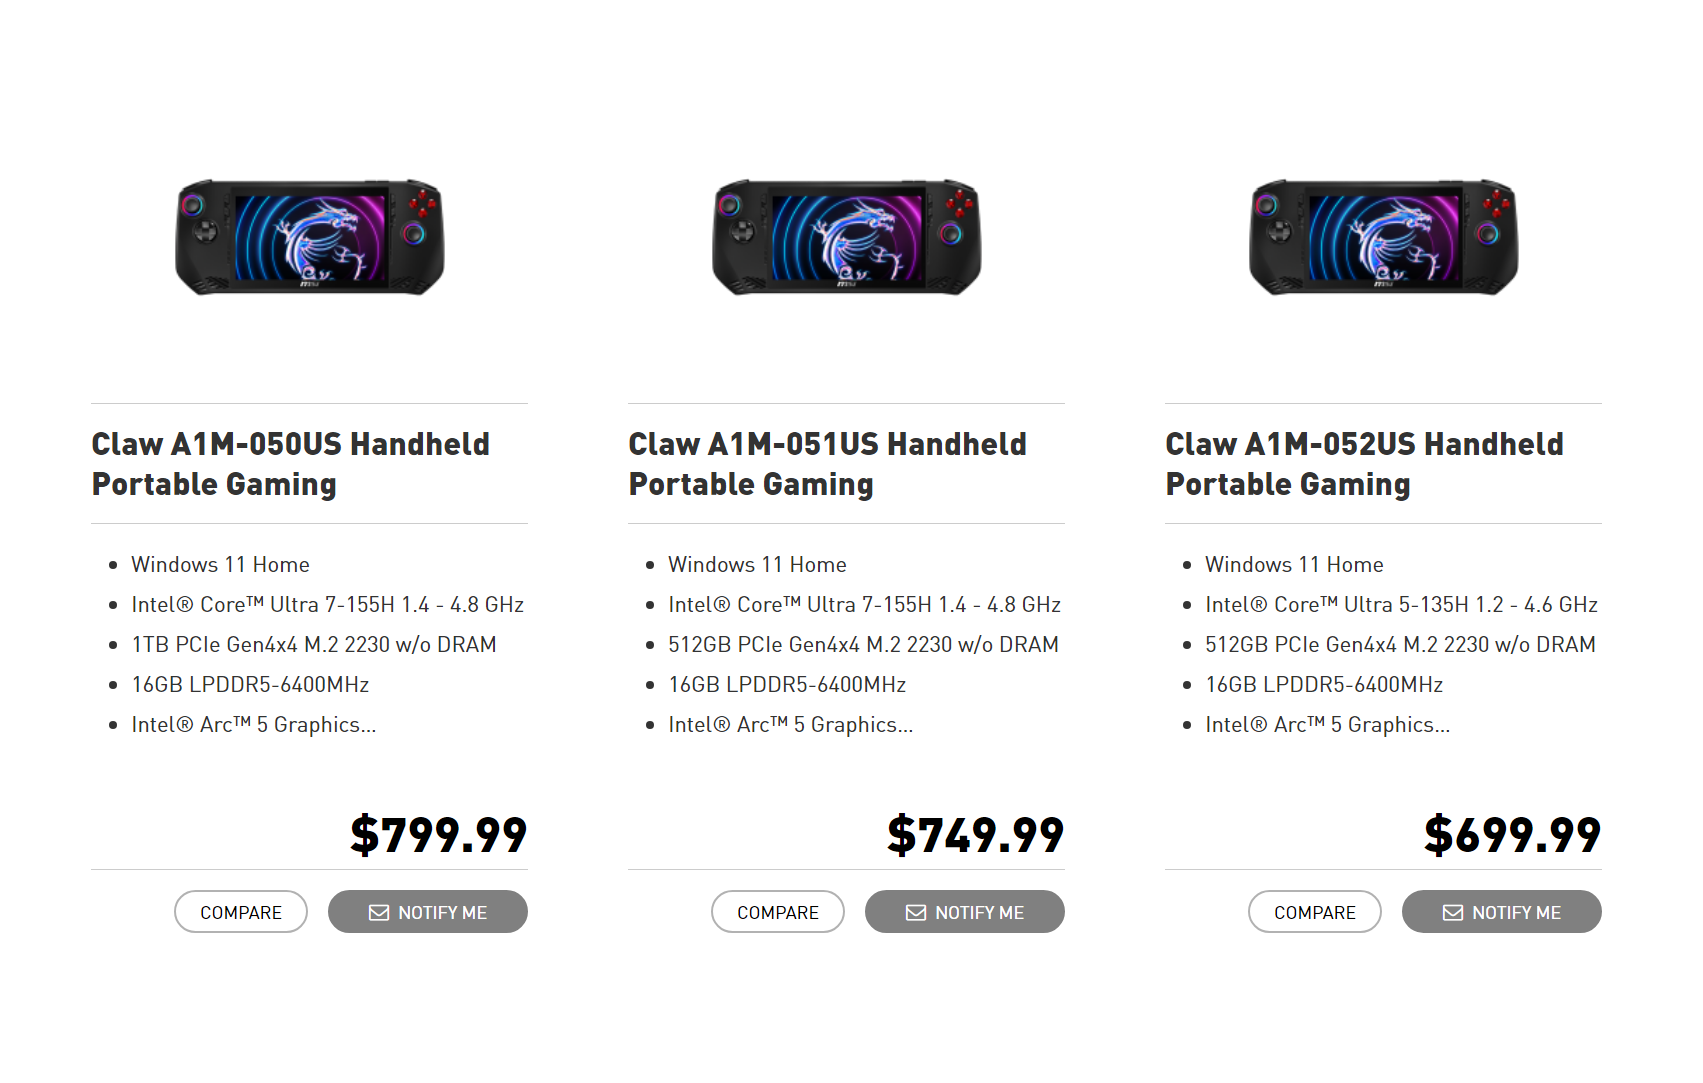Screen dimensions: 1703x1083
Task: Compare the Claw A1M-051US model
Action: (778, 912)
